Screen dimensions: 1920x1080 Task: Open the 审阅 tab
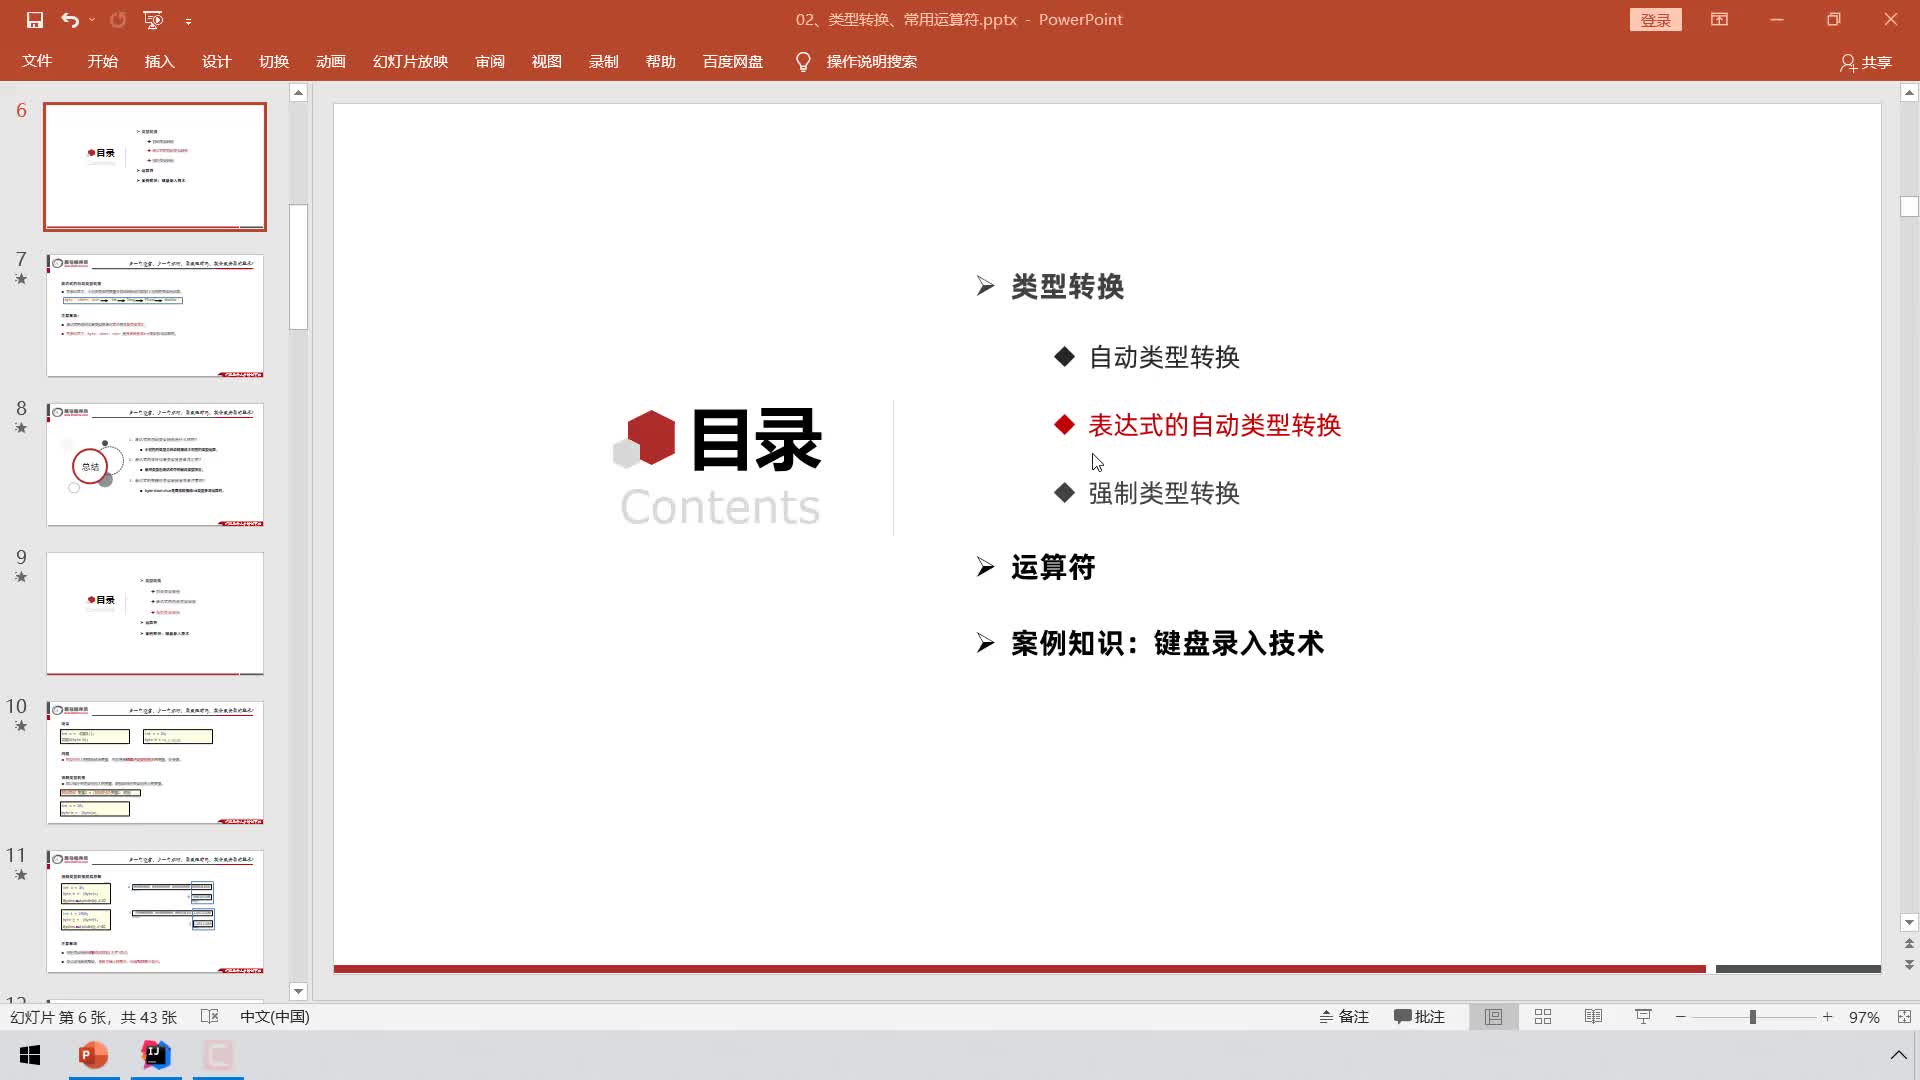pyautogui.click(x=489, y=61)
